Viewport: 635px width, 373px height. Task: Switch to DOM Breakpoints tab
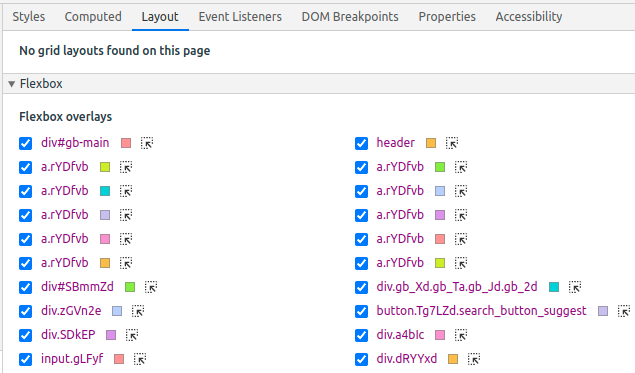click(x=350, y=17)
